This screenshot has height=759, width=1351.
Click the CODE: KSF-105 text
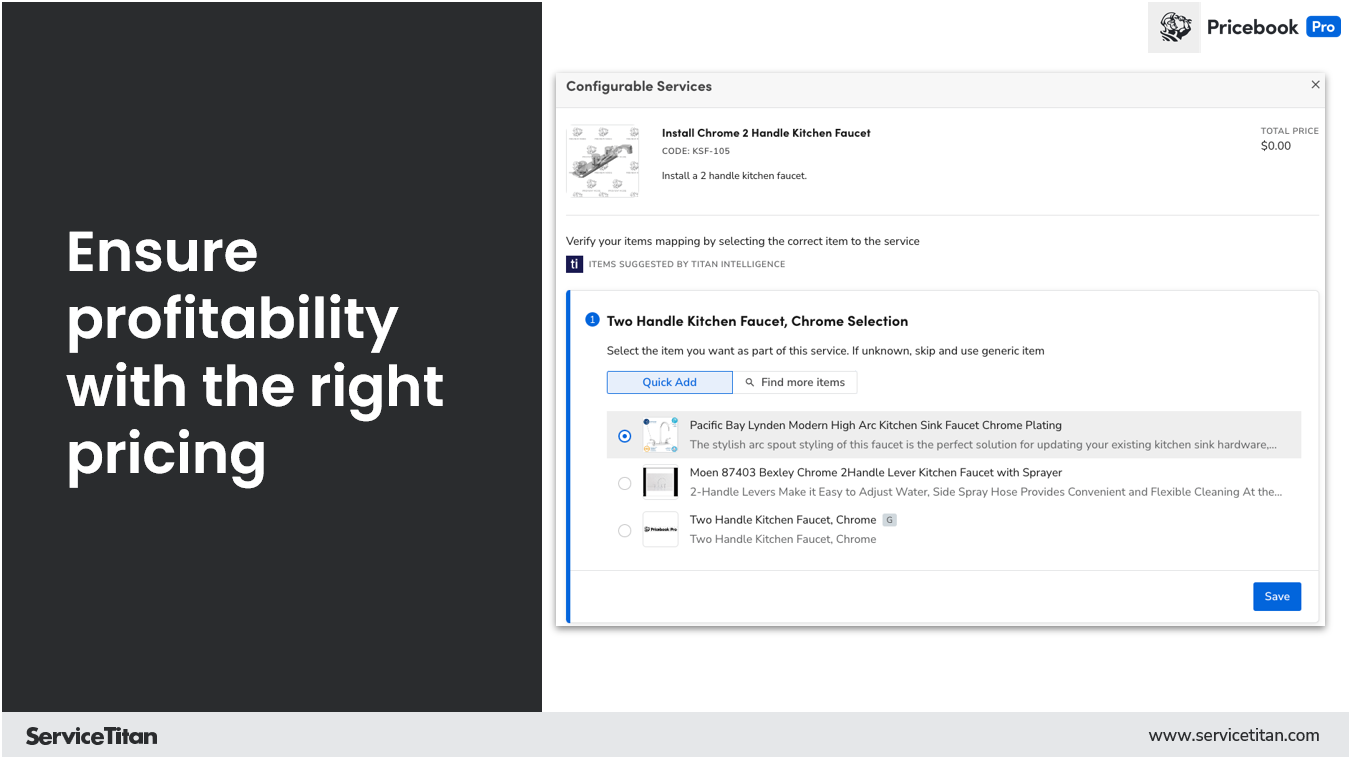point(696,151)
